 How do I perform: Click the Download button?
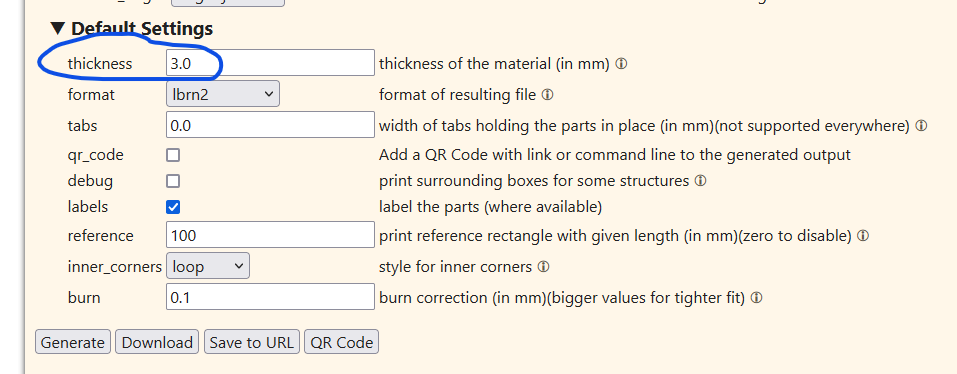click(x=157, y=342)
